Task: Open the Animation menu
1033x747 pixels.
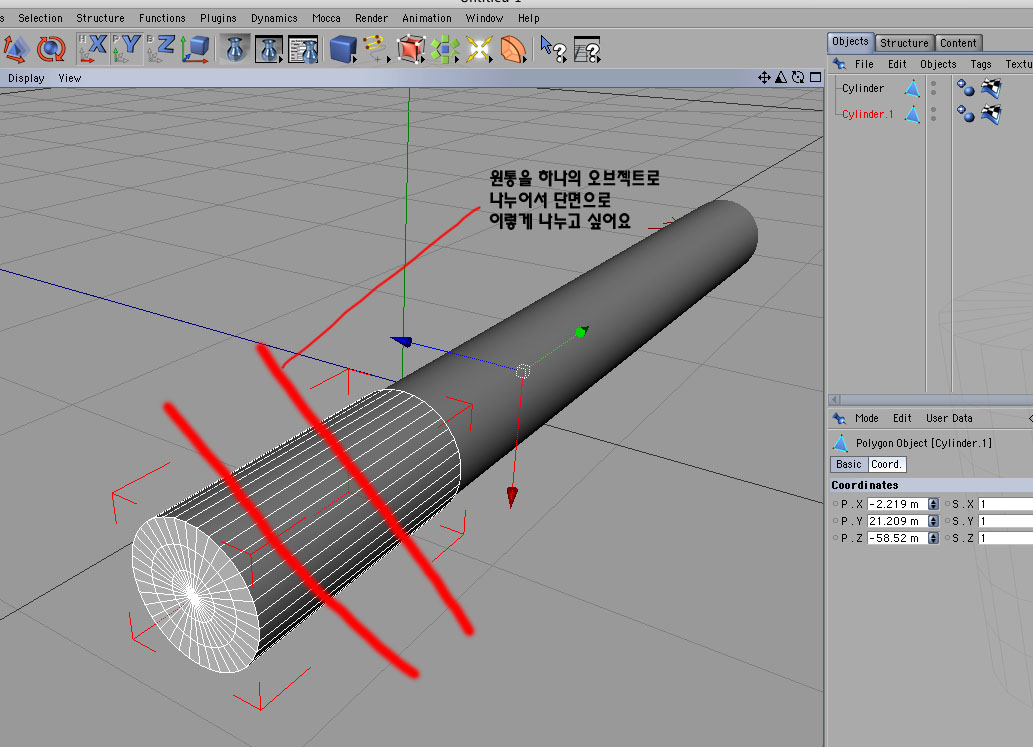Action: (x=427, y=18)
